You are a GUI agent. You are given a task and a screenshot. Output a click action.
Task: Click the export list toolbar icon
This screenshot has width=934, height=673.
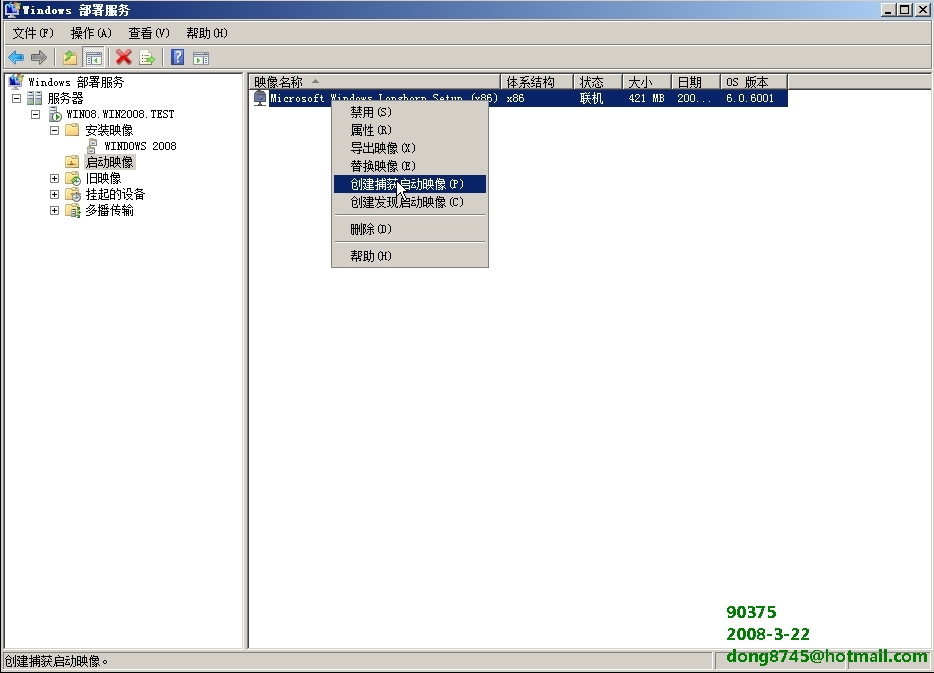coord(147,58)
